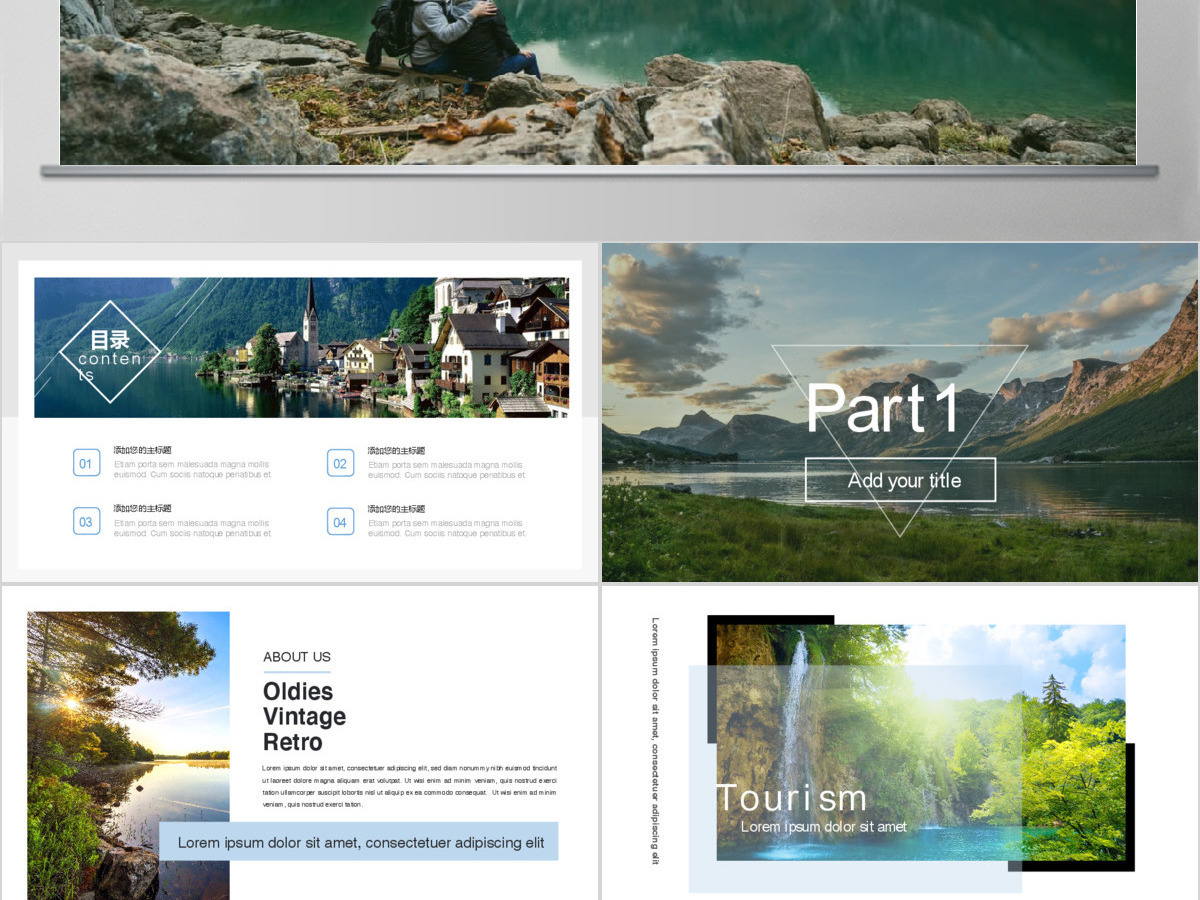Click the 'Add your title' box

coord(900,480)
